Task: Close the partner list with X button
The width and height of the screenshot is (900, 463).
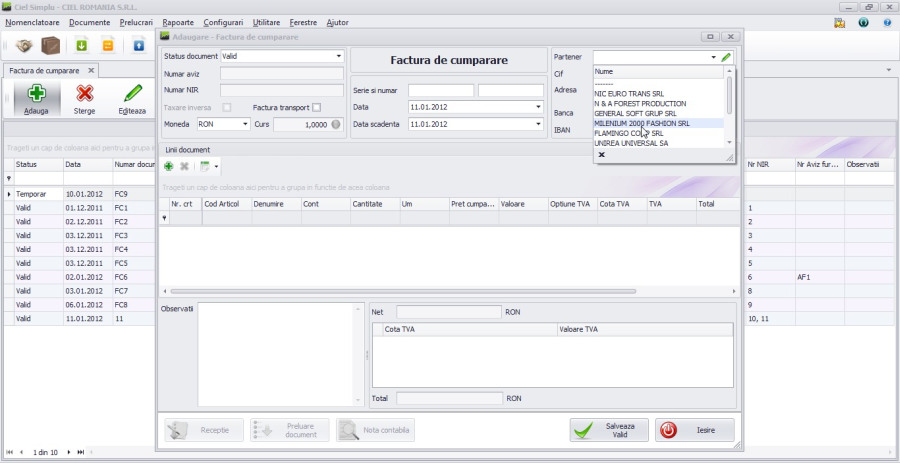Action: tap(601, 155)
